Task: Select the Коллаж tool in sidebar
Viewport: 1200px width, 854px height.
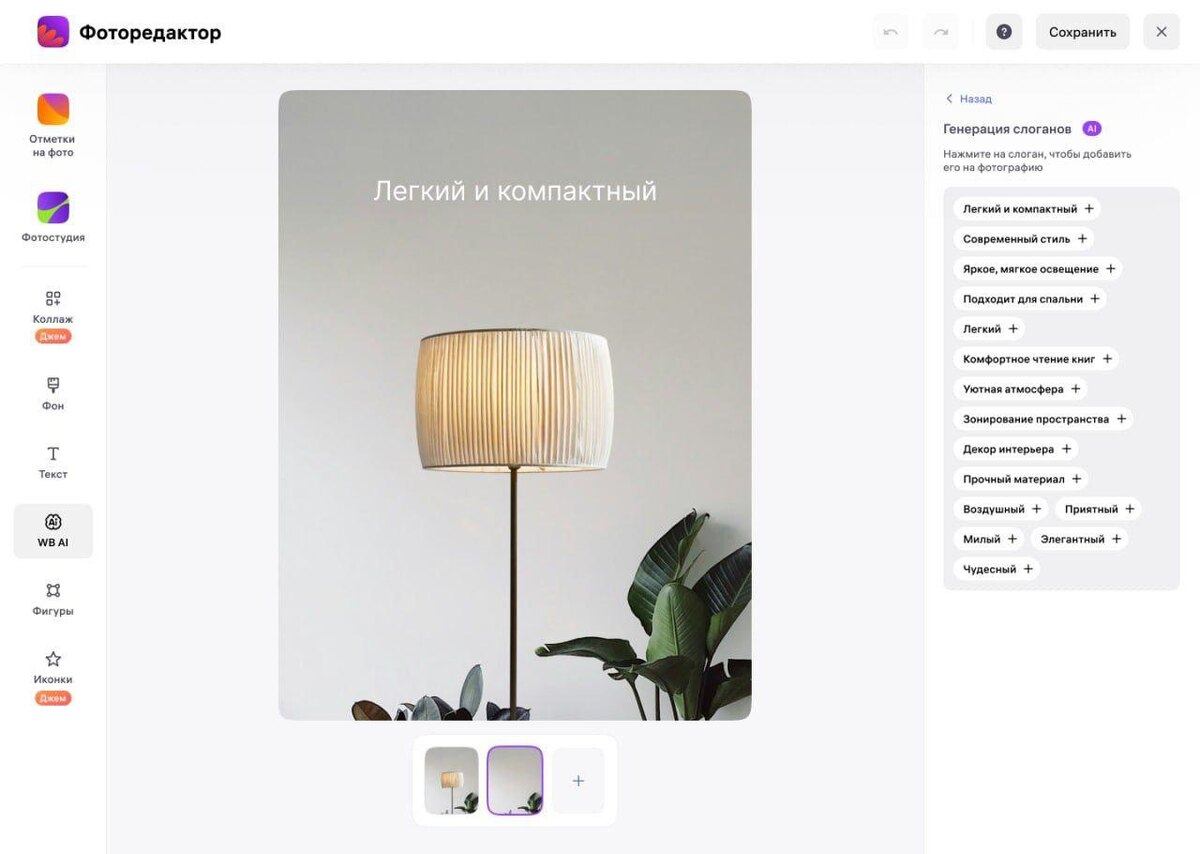Action: tap(53, 316)
